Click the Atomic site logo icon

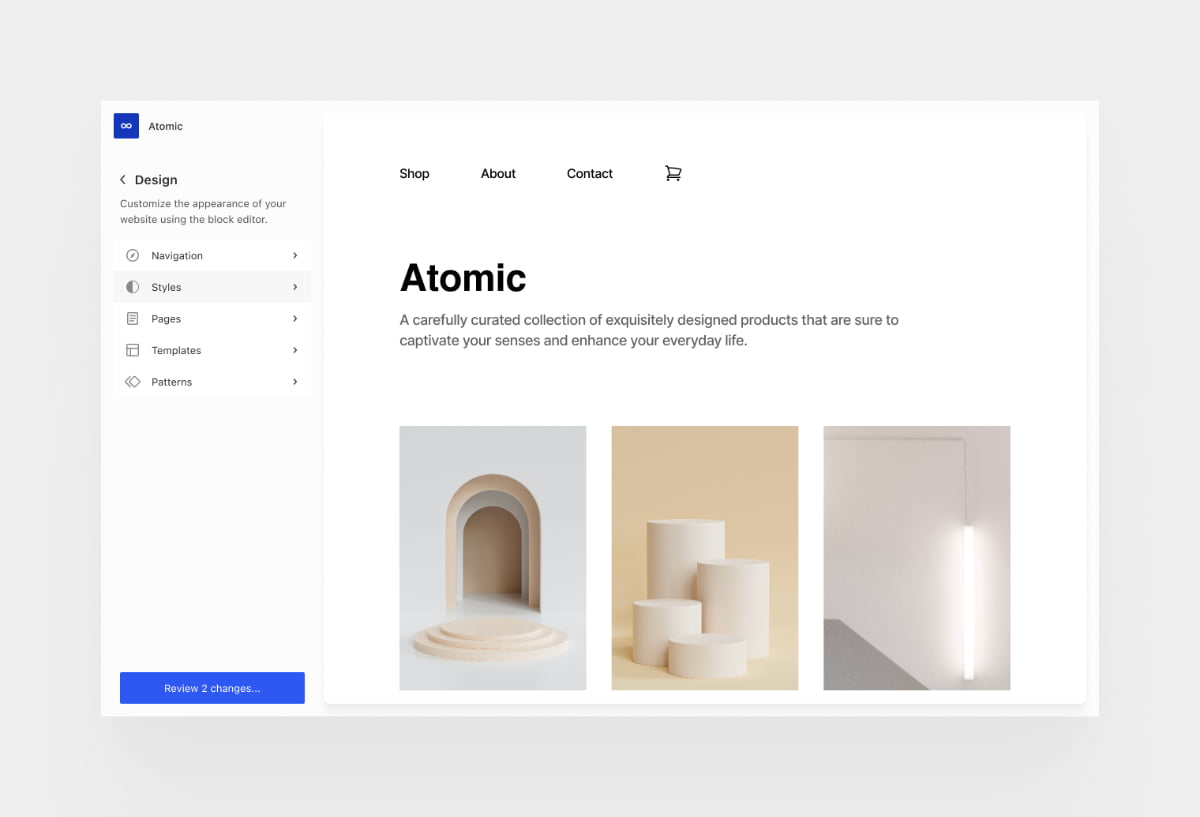point(125,126)
